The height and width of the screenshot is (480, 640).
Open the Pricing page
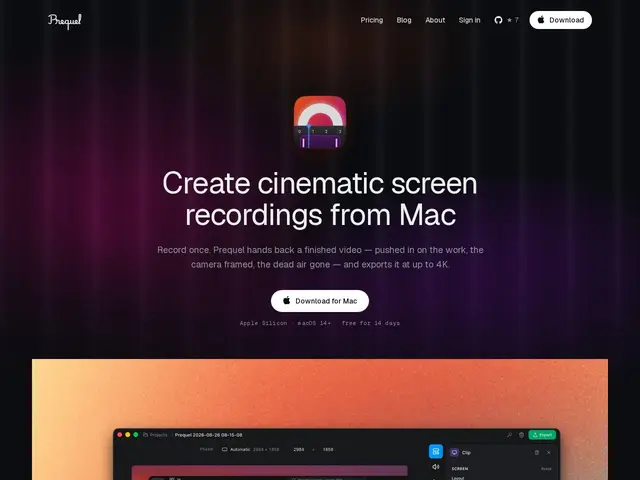[371, 20]
